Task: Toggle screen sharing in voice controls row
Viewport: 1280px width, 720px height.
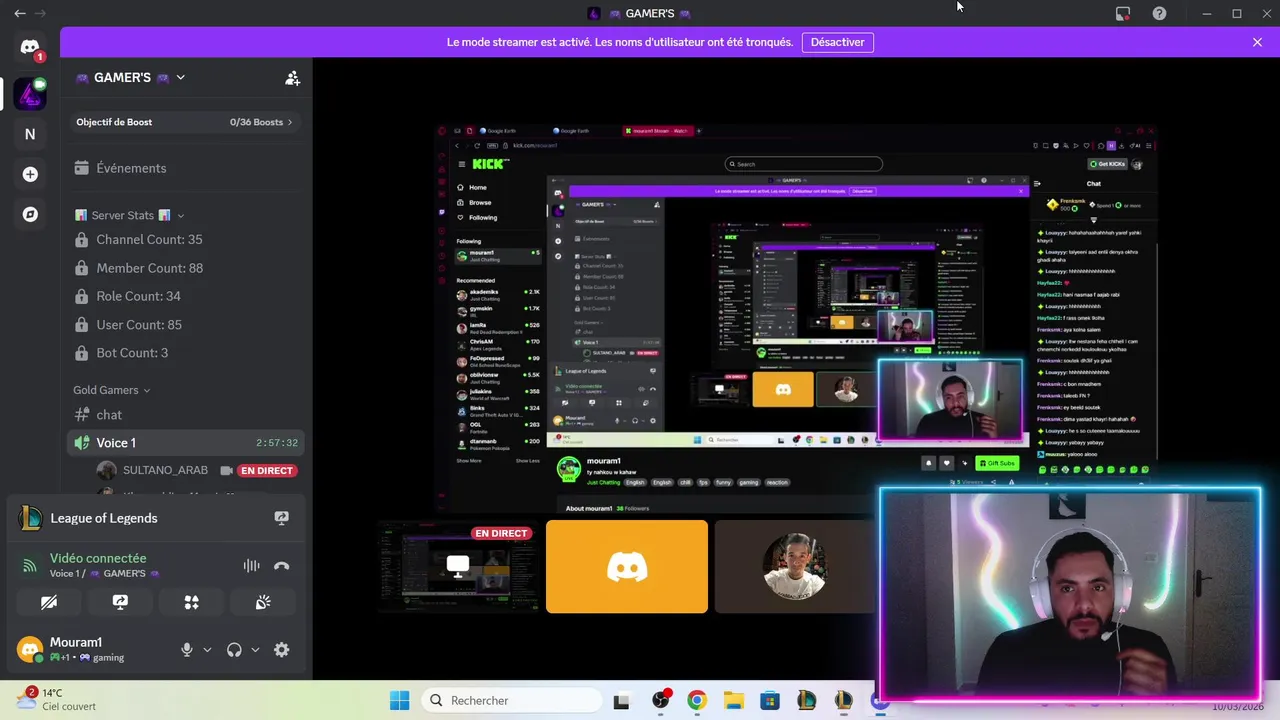Action: click(x=120, y=602)
